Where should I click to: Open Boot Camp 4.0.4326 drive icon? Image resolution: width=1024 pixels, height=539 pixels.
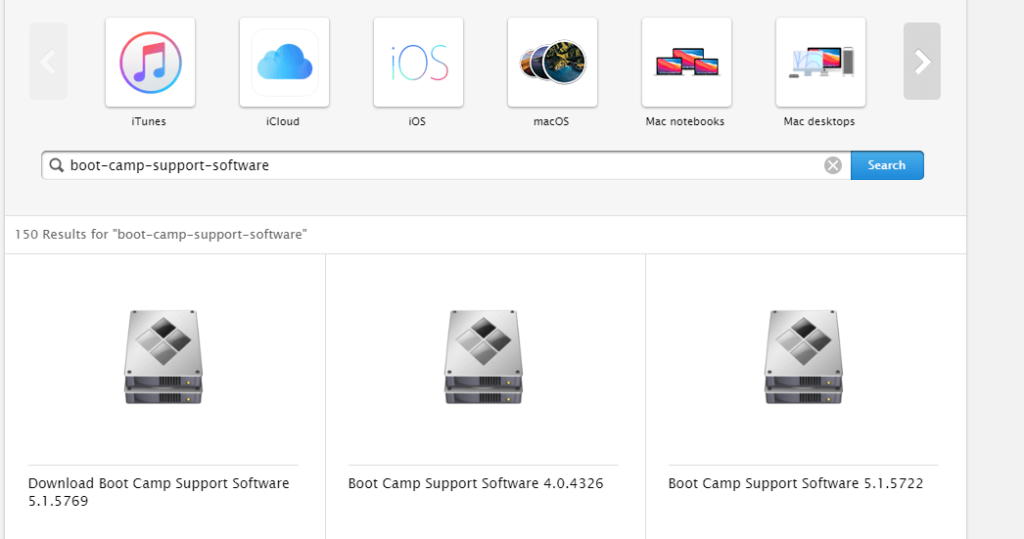coord(483,357)
